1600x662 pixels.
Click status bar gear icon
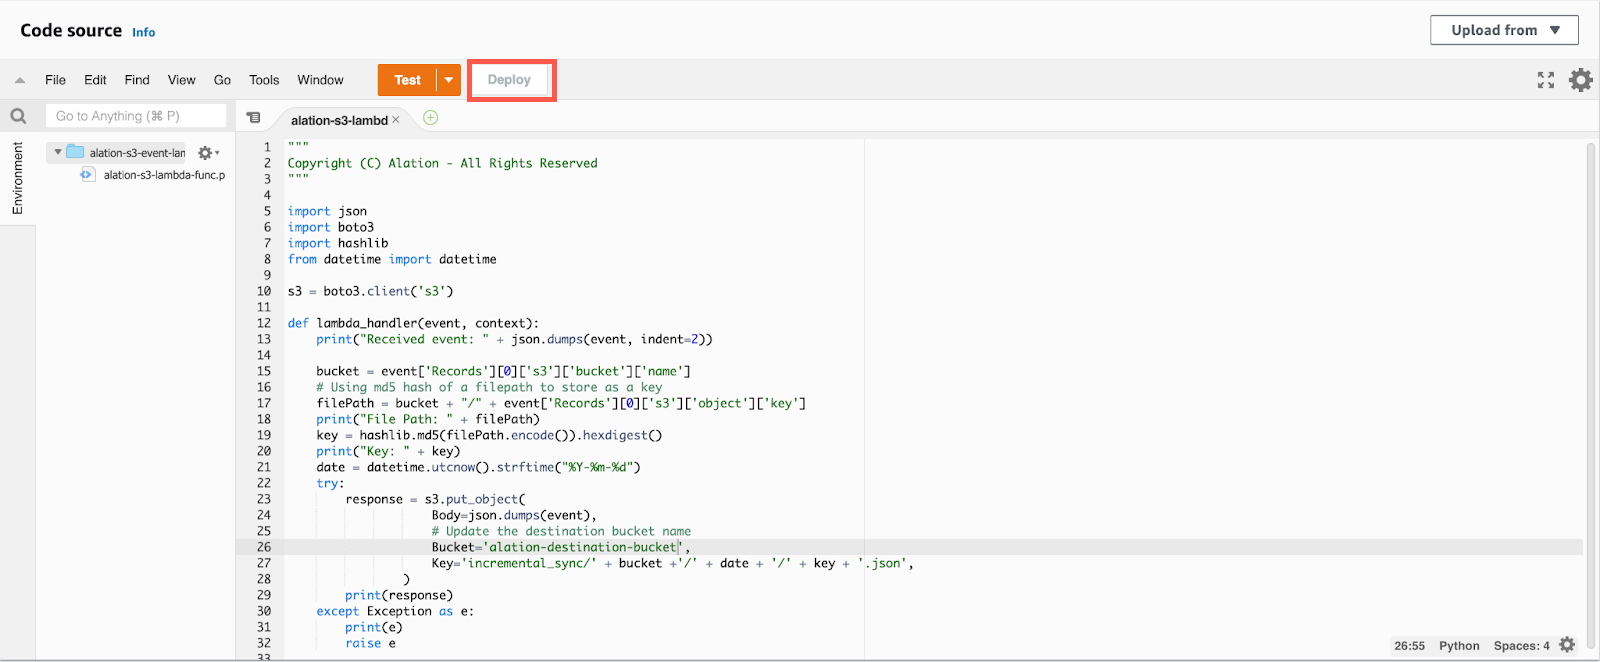pos(1567,645)
